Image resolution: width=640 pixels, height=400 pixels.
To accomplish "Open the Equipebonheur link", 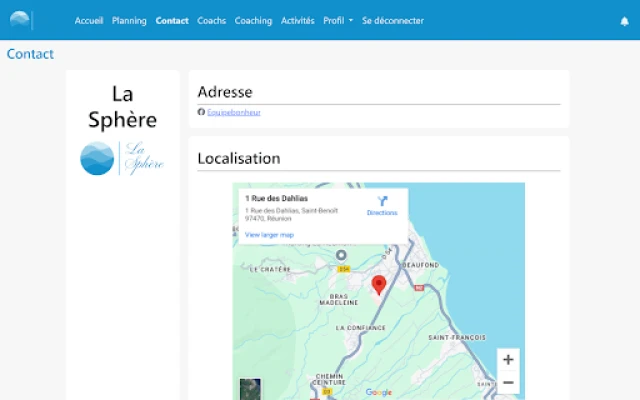I will point(234,112).
